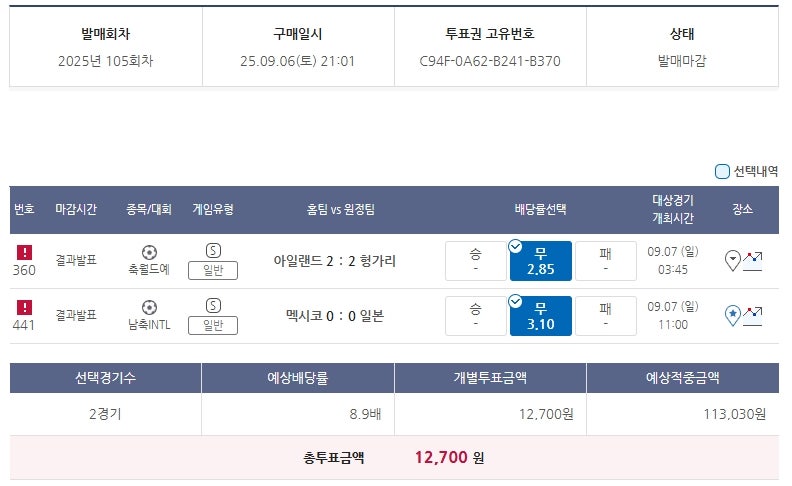This screenshot has height=486, width=792.
Task: Click the star location pin for match 441
Action: (x=733, y=316)
